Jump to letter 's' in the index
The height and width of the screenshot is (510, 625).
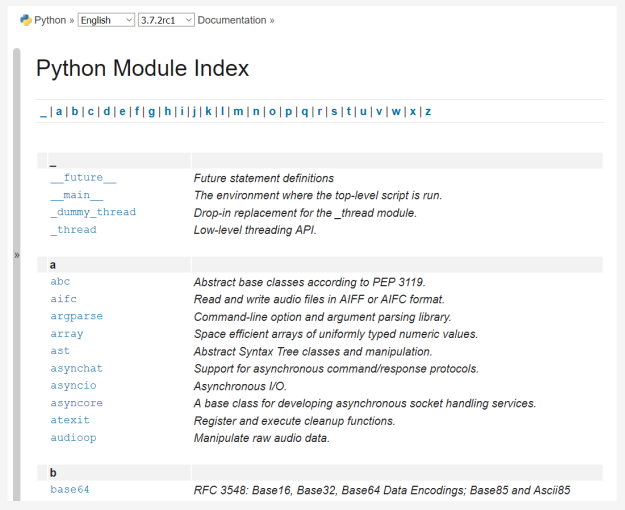tap(334, 111)
